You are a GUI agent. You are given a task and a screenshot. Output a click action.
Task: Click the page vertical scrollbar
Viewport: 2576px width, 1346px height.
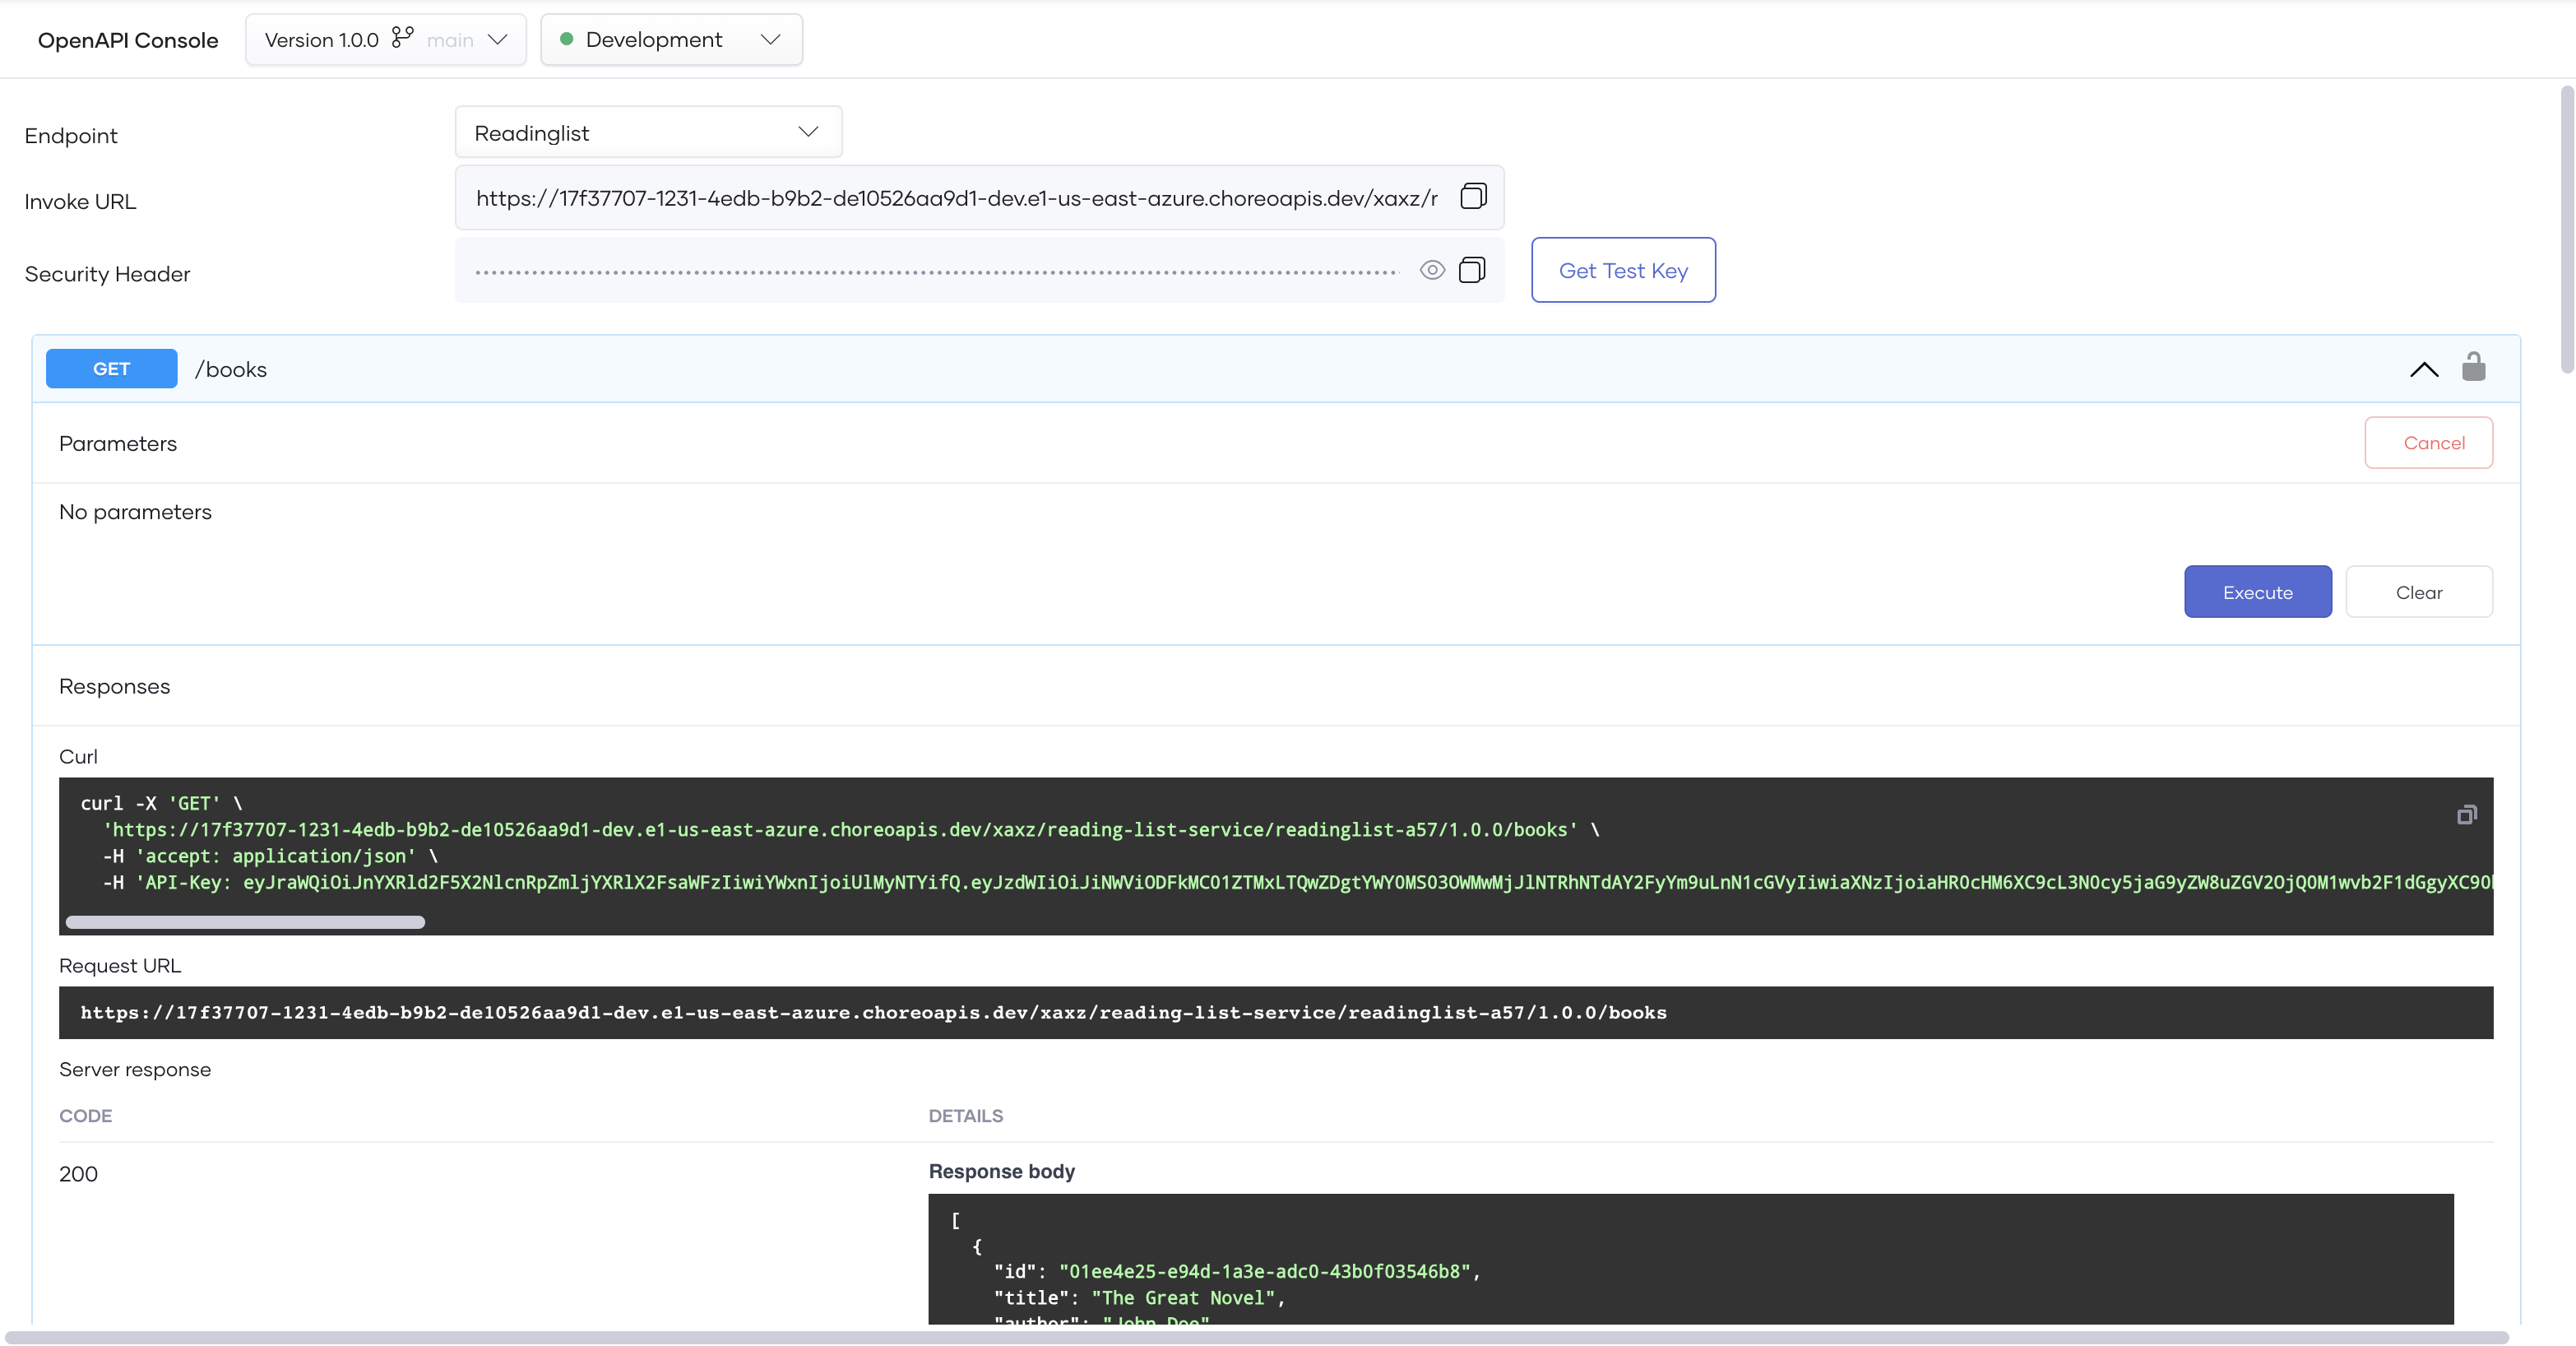2566,229
